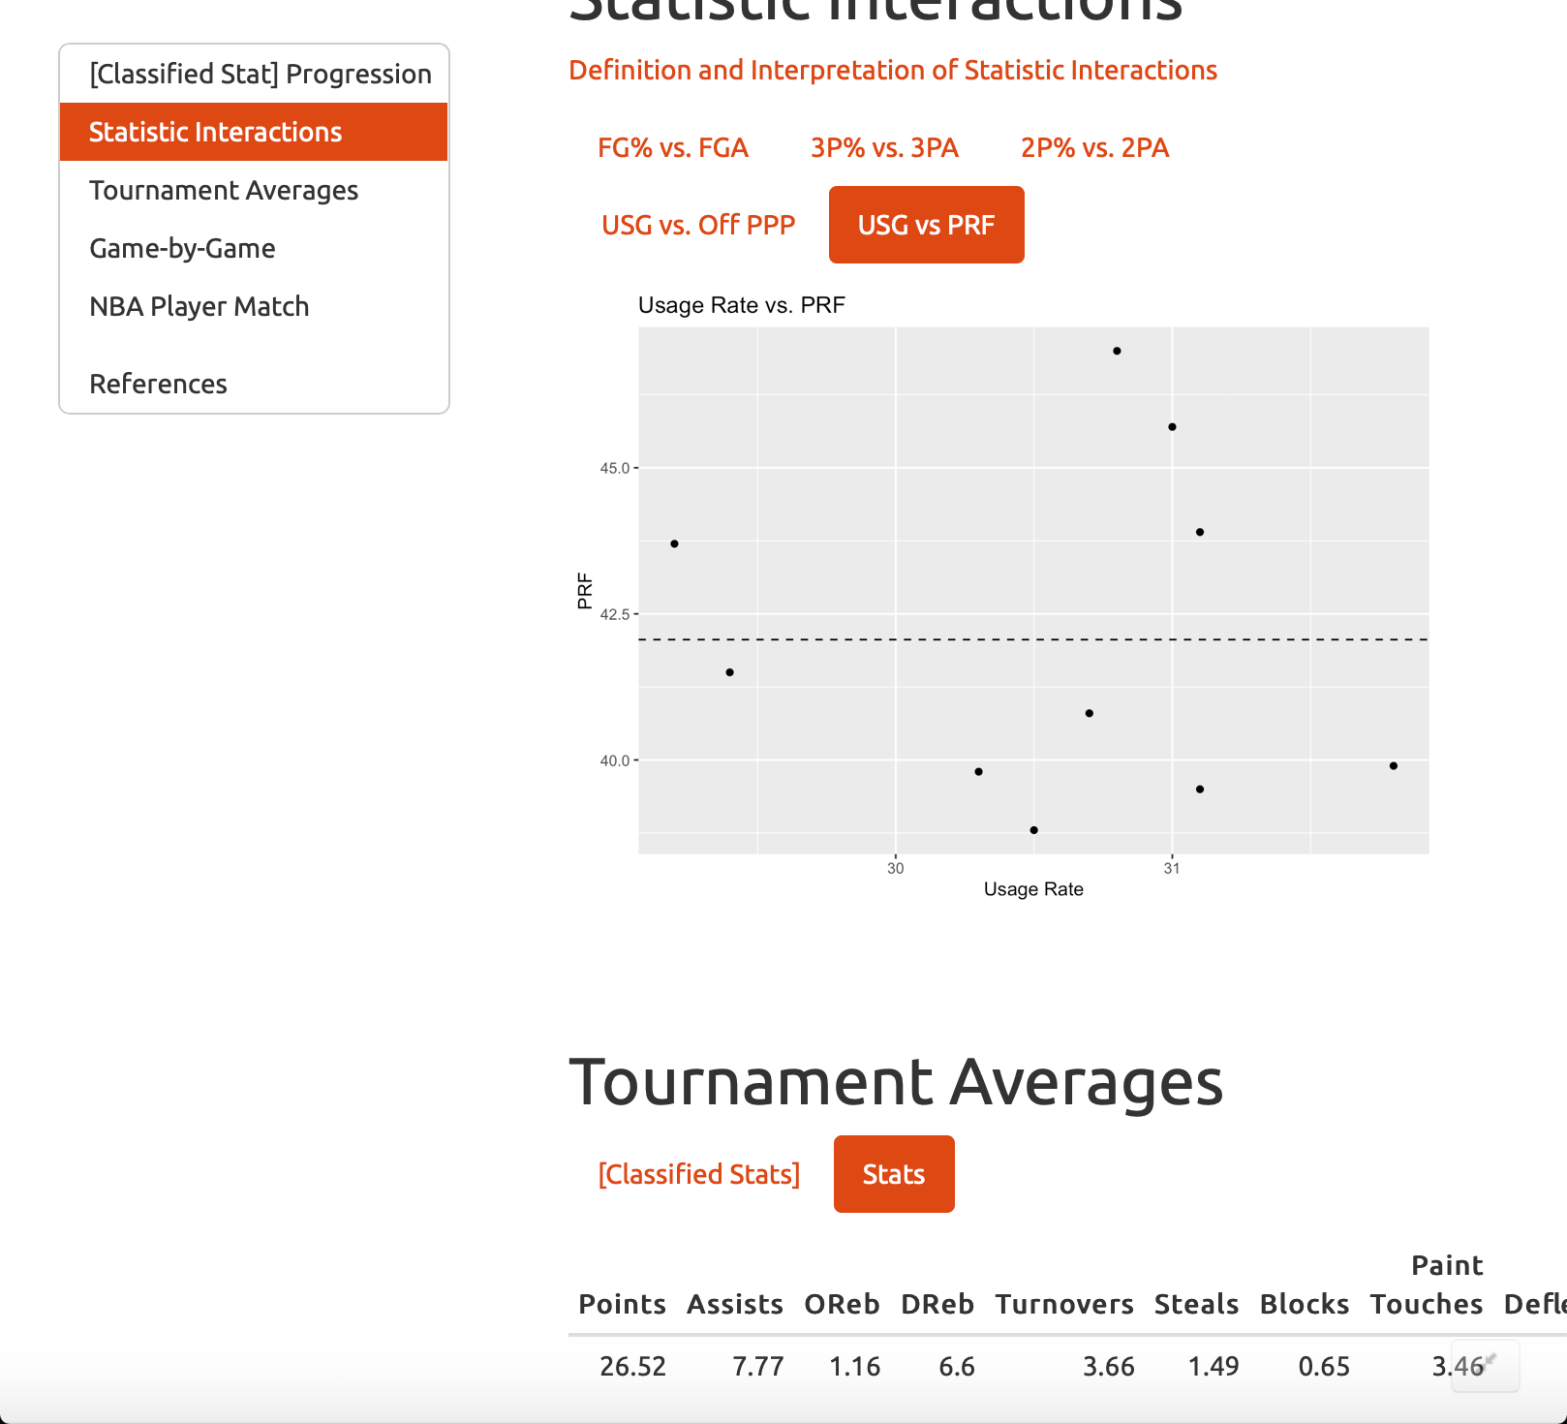Viewport: 1567px width, 1424px height.
Task: Open NBA Player Match sidebar item
Action: [199, 306]
